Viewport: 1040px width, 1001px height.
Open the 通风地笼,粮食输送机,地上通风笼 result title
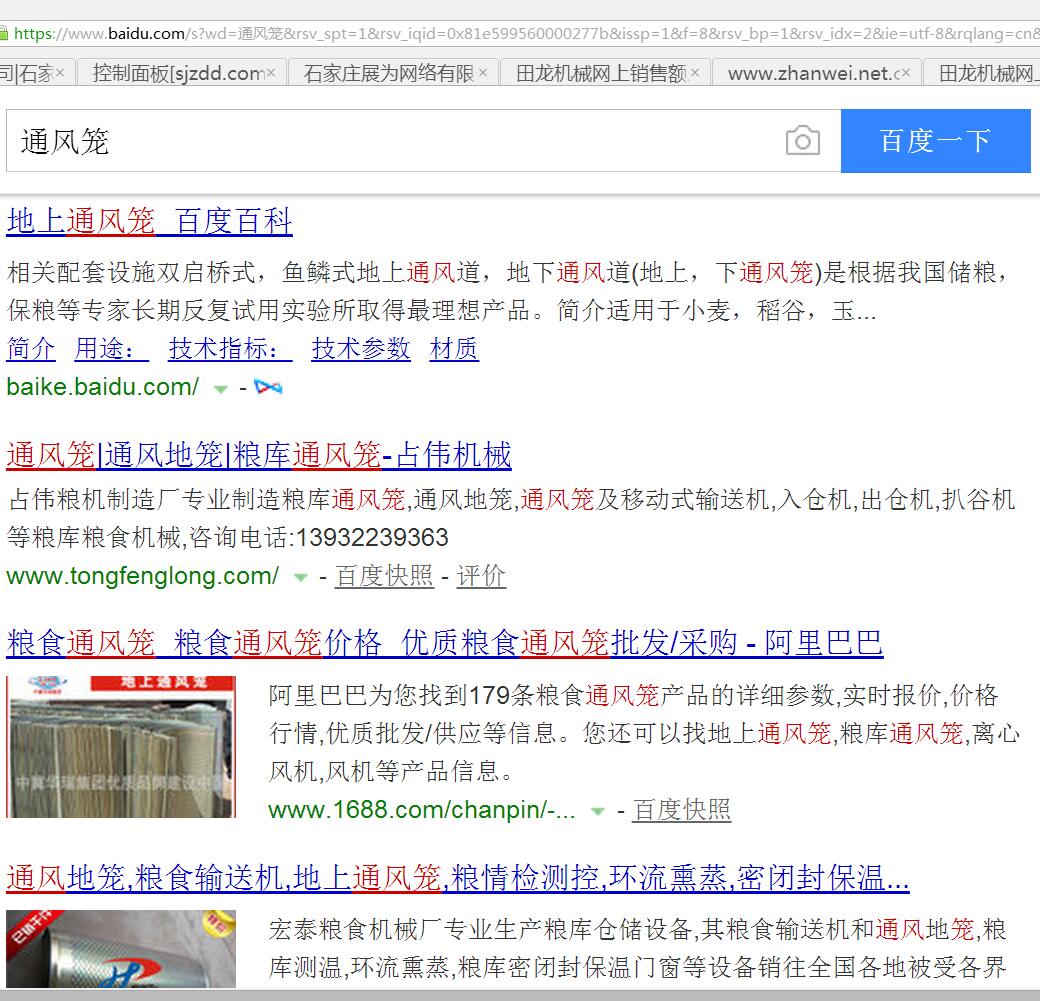458,878
